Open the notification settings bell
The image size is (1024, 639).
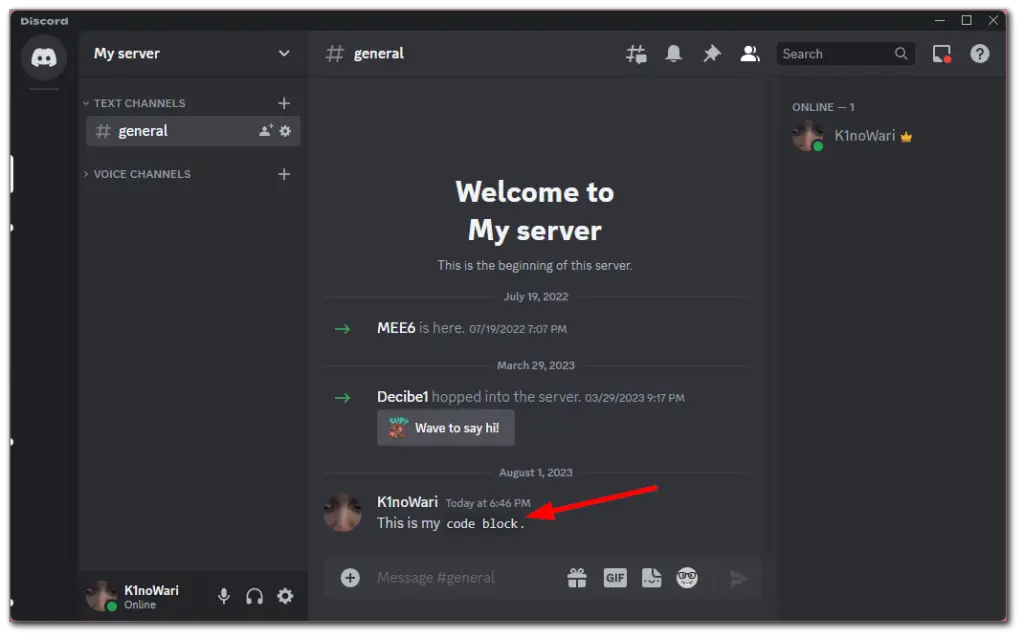pyautogui.click(x=673, y=53)
